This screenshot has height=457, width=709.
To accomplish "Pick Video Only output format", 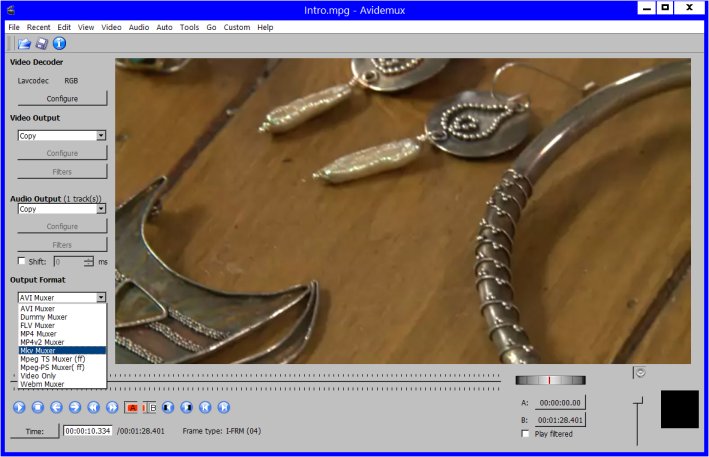I will pos(62,375).
